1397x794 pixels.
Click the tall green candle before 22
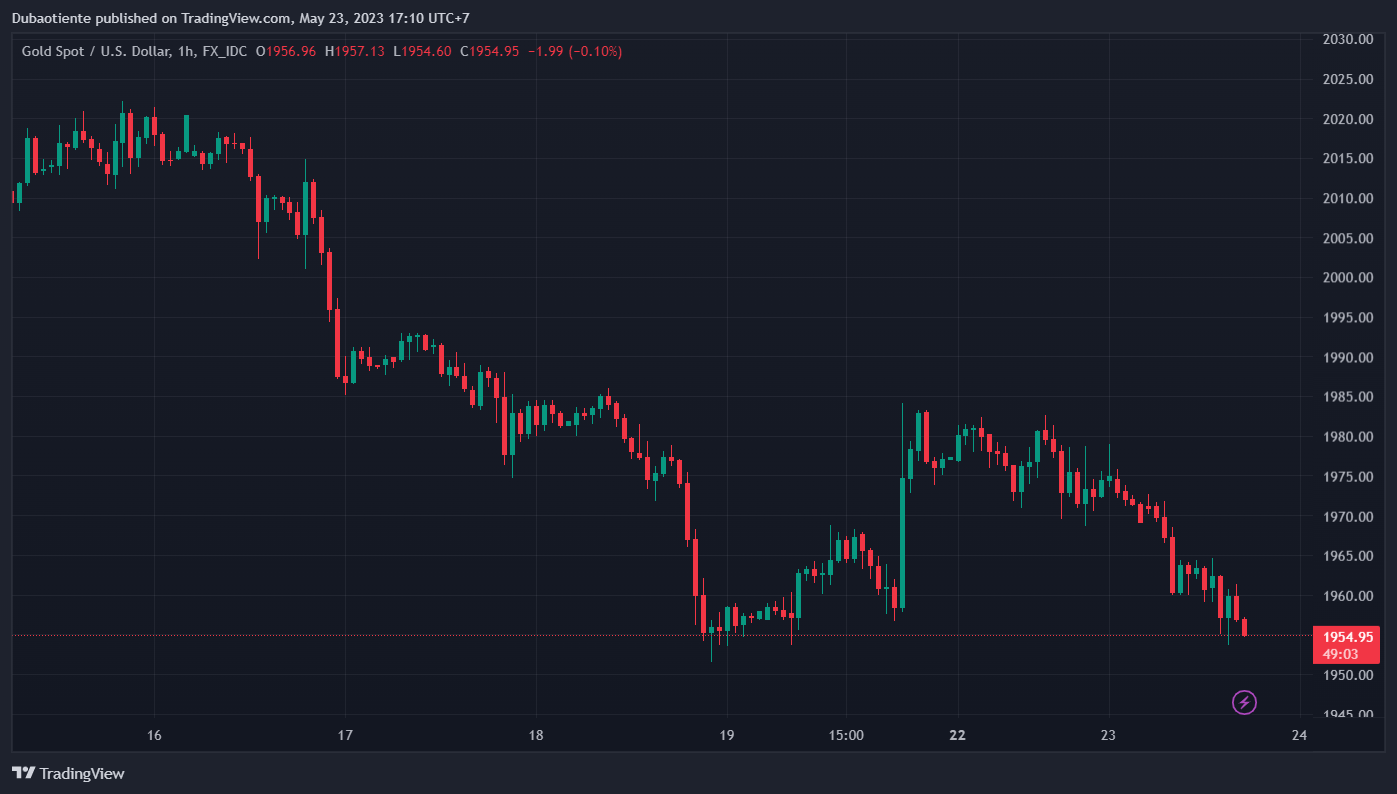pyautogui.click(x=902, y=540)
